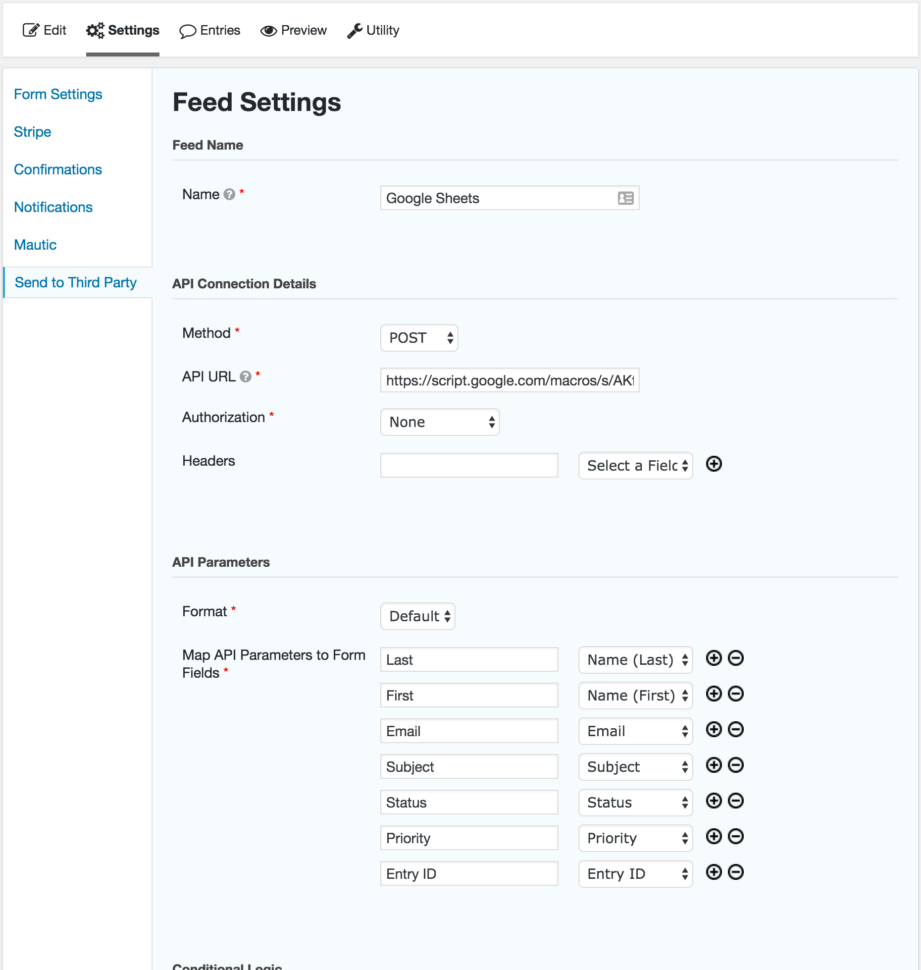921x970 pixels.
Task: Open the Edit tab
Action: click(45, 30)
